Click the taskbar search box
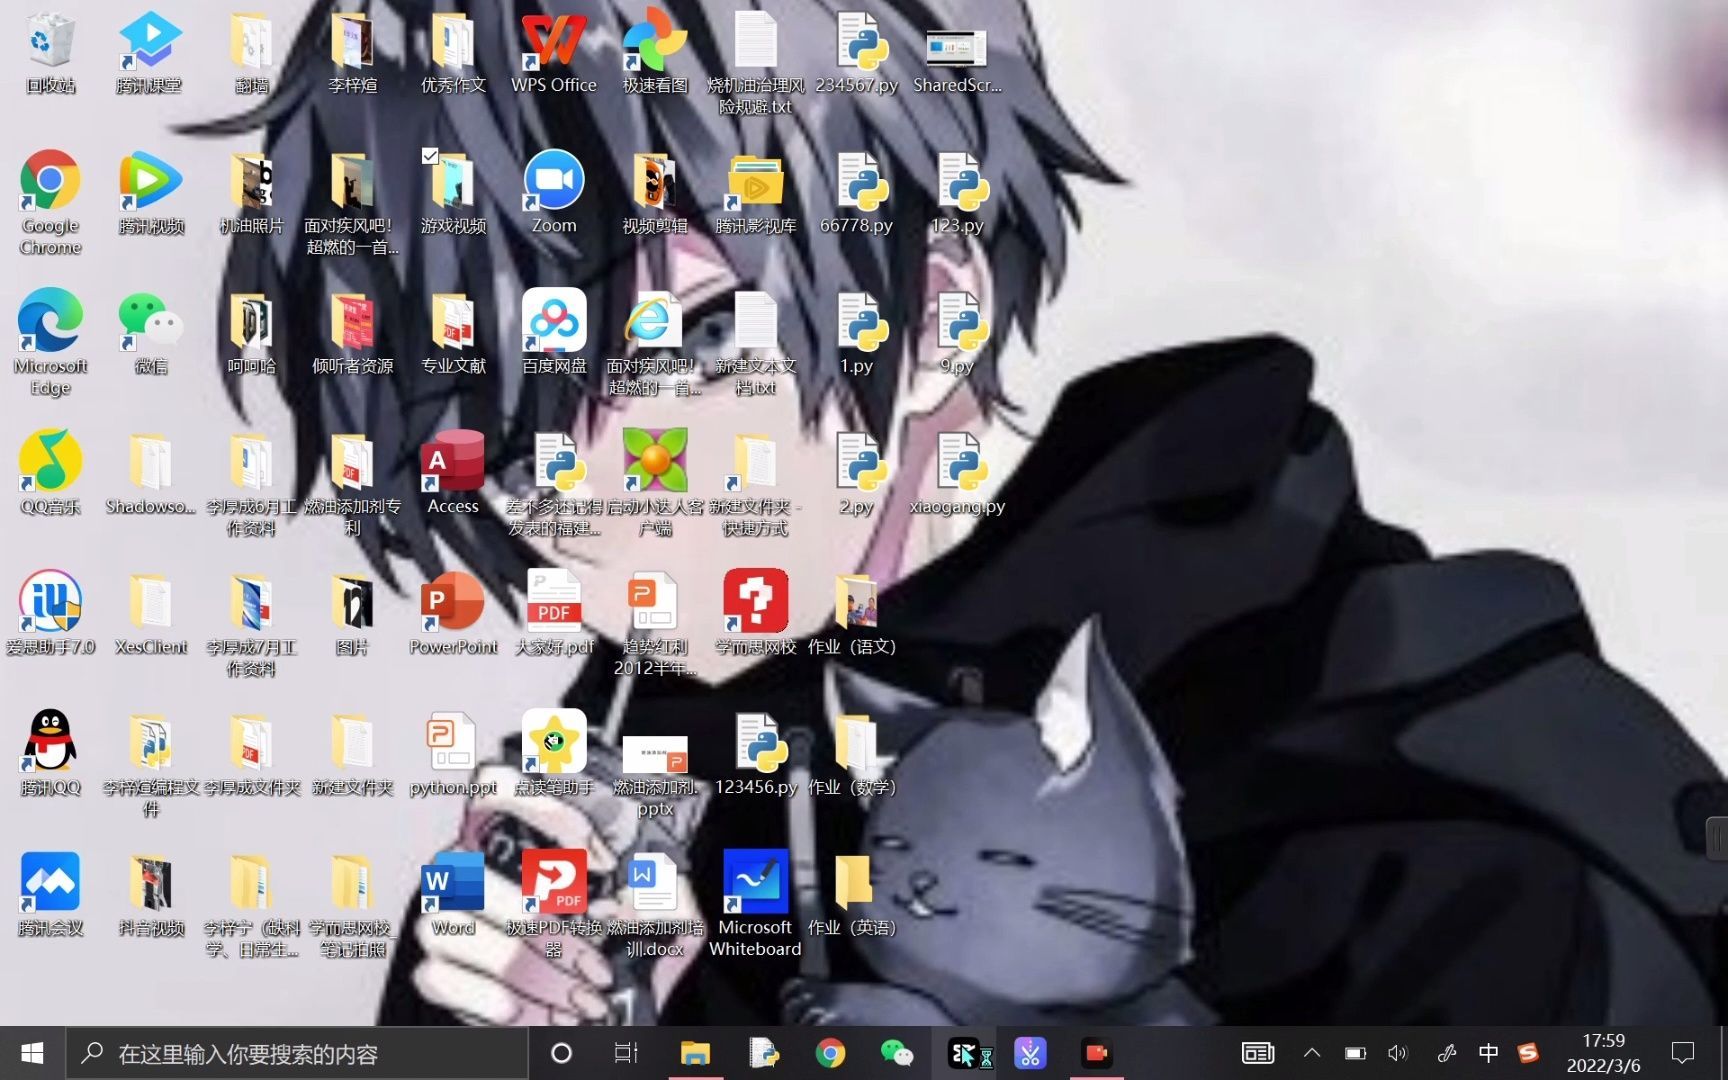 (x=297, y=1053)
